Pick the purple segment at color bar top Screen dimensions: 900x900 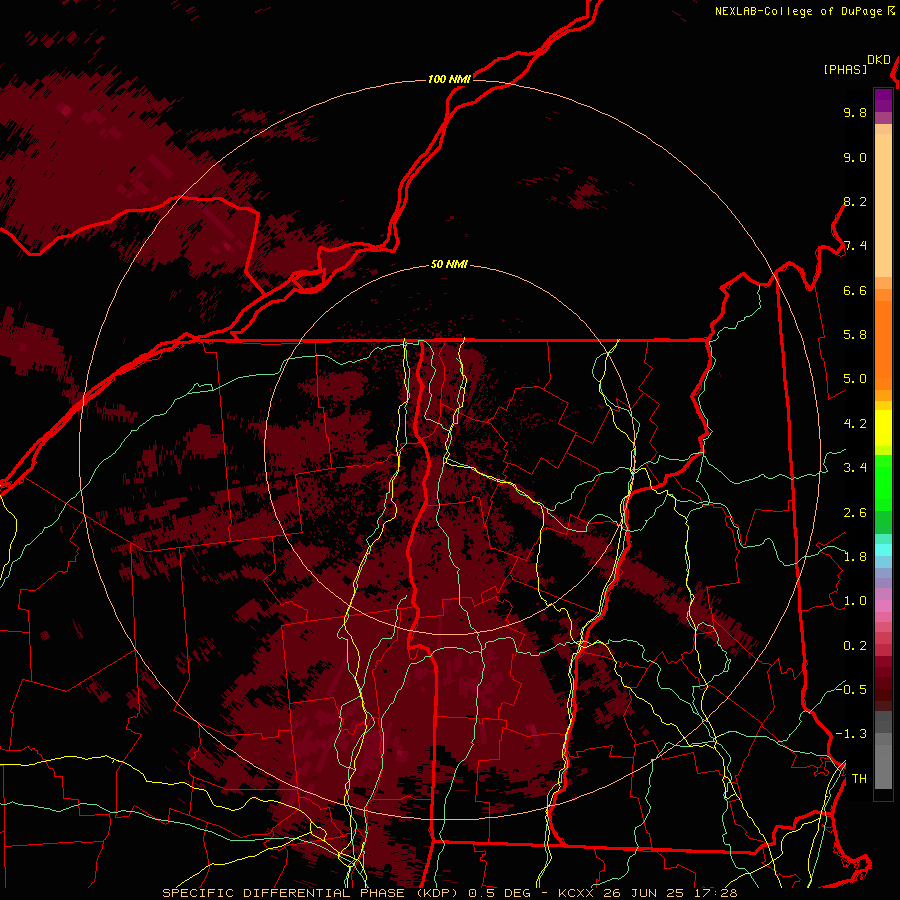(883, 100)
